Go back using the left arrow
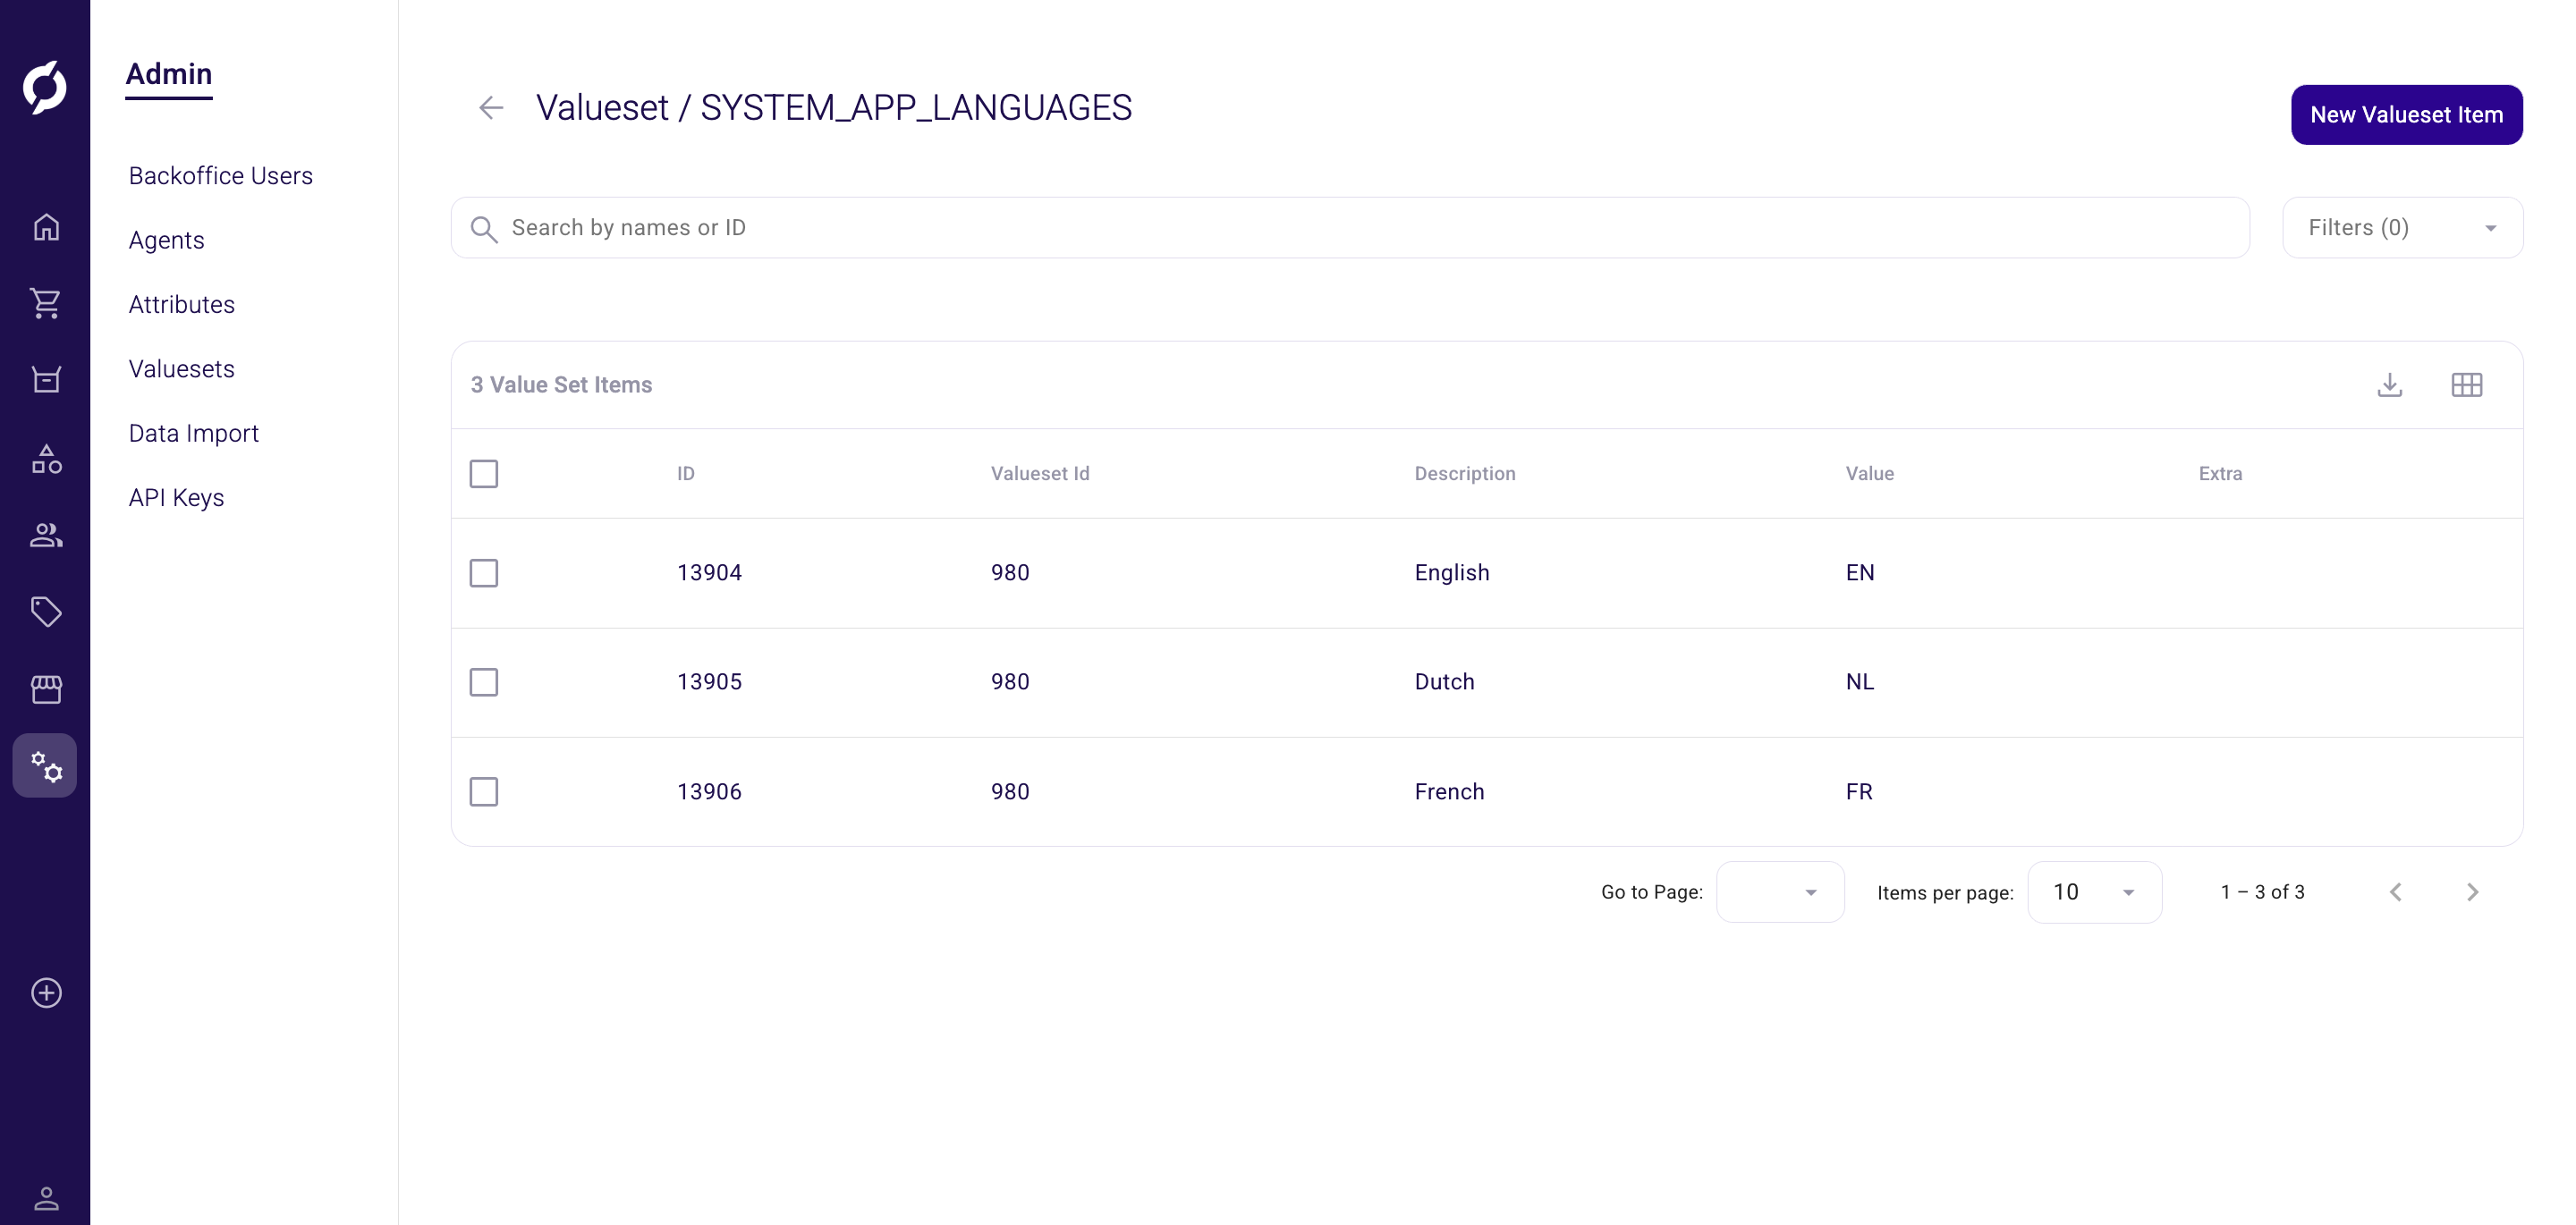 491,108
